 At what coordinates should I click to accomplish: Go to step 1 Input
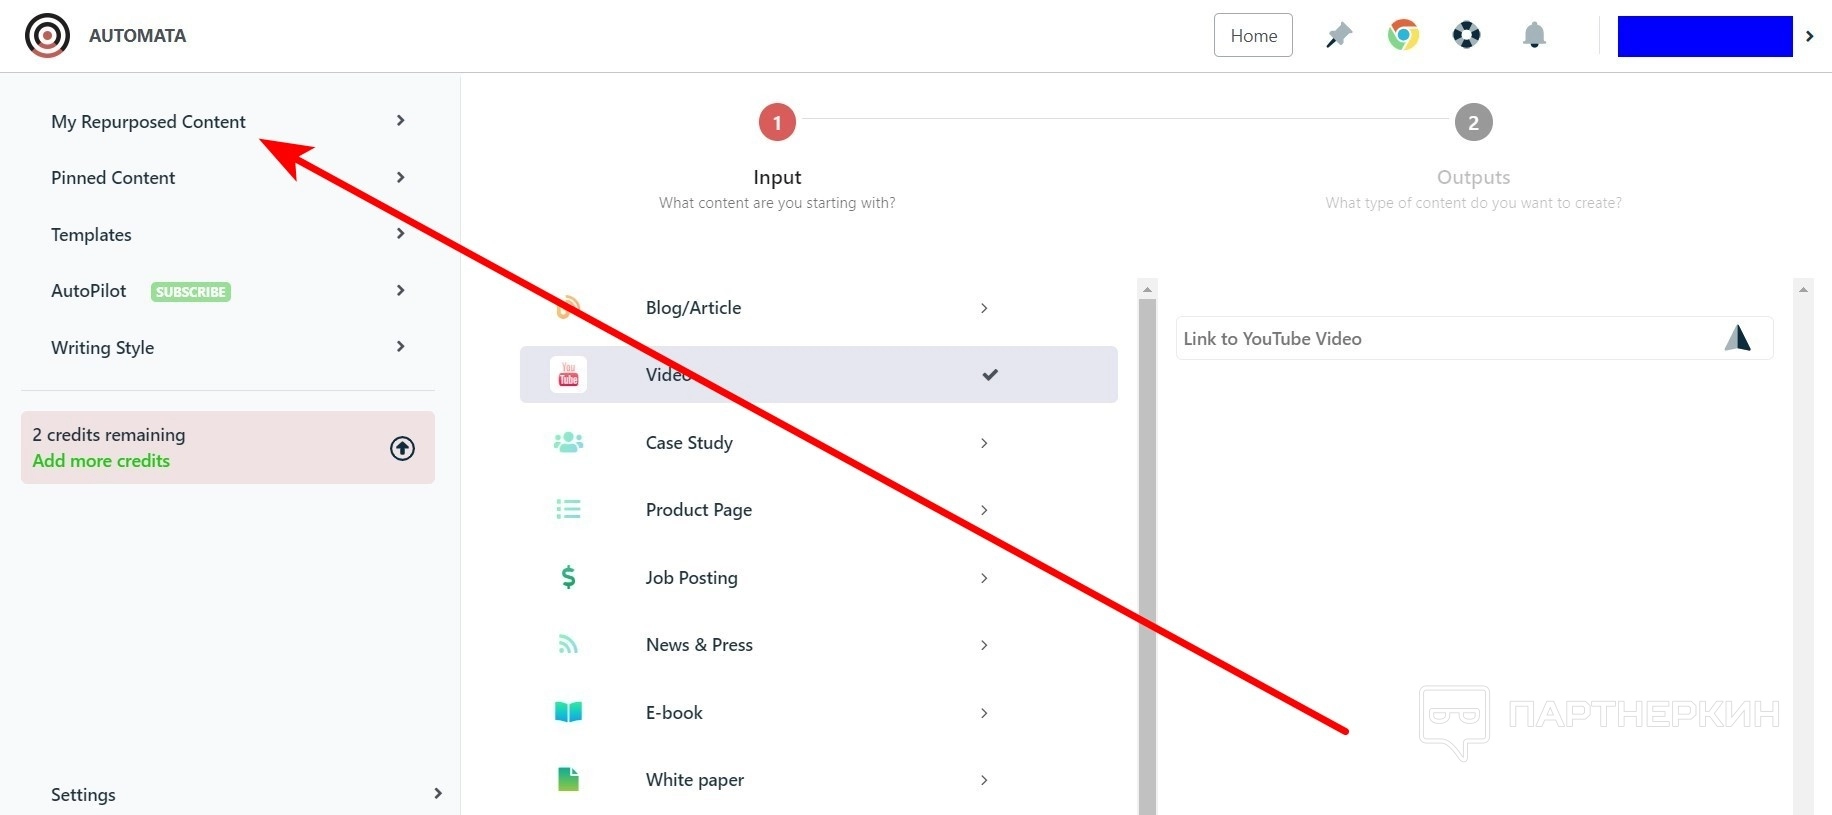point(777,122)
